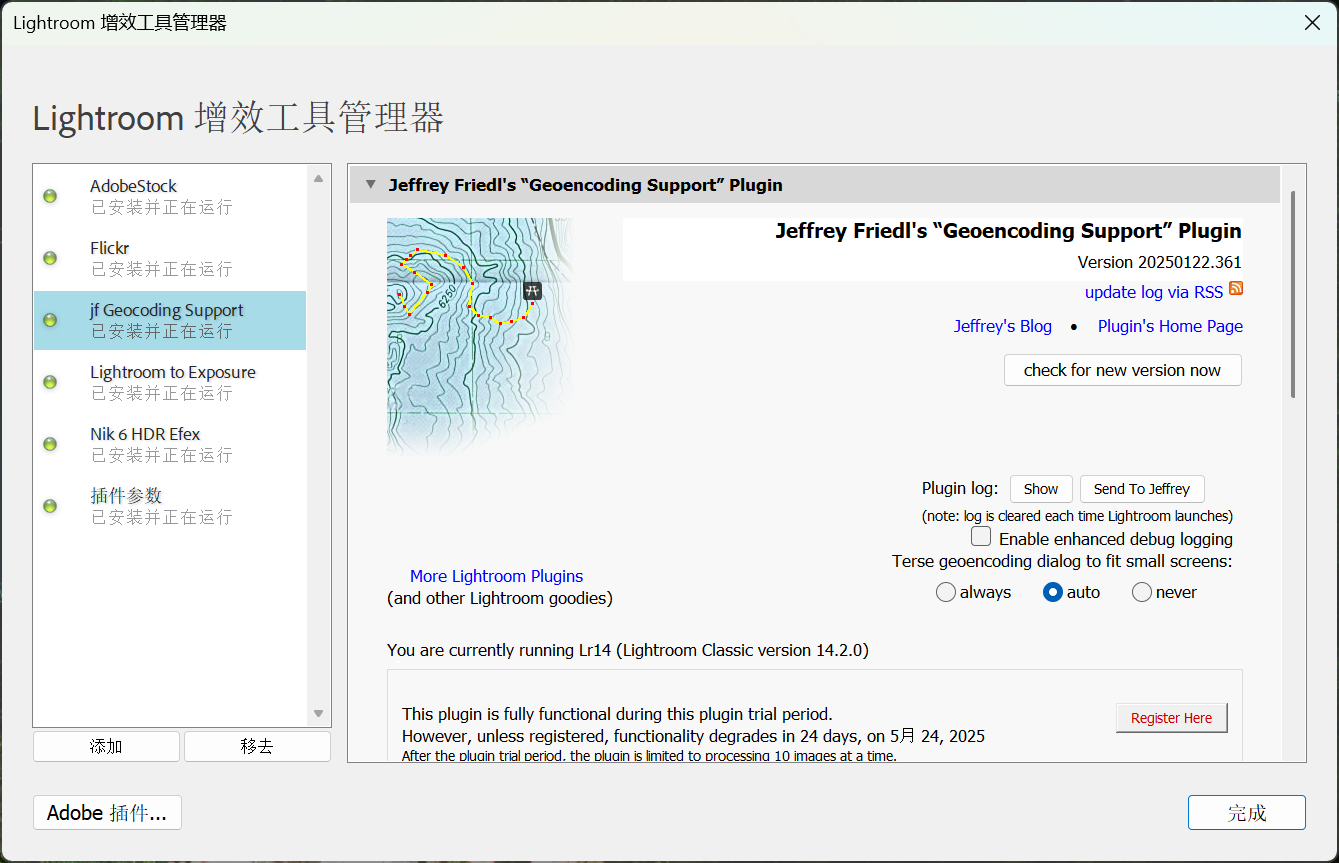Open More Lightroom Plugins link

496,576
